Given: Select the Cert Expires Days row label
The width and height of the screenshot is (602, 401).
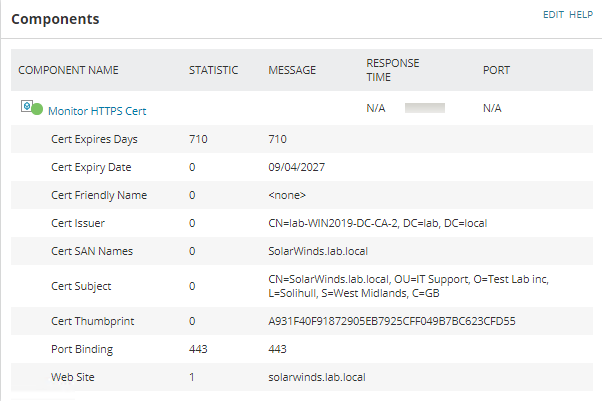Looking at the screenshot, I should pyautogui.click(x=94, y=139).
